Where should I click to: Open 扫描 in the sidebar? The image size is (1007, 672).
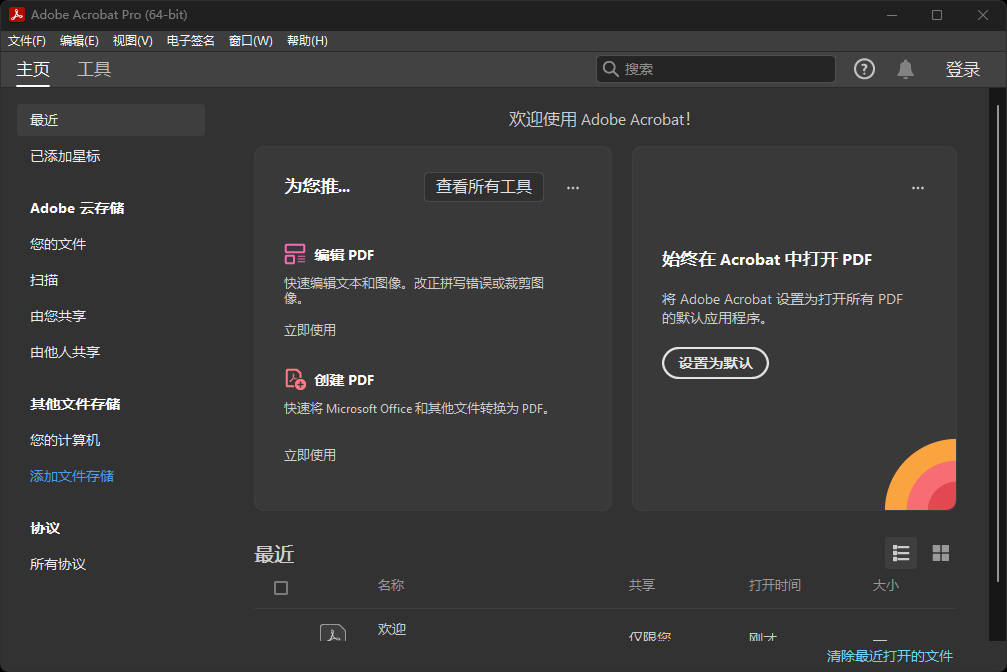click(44, 280)
